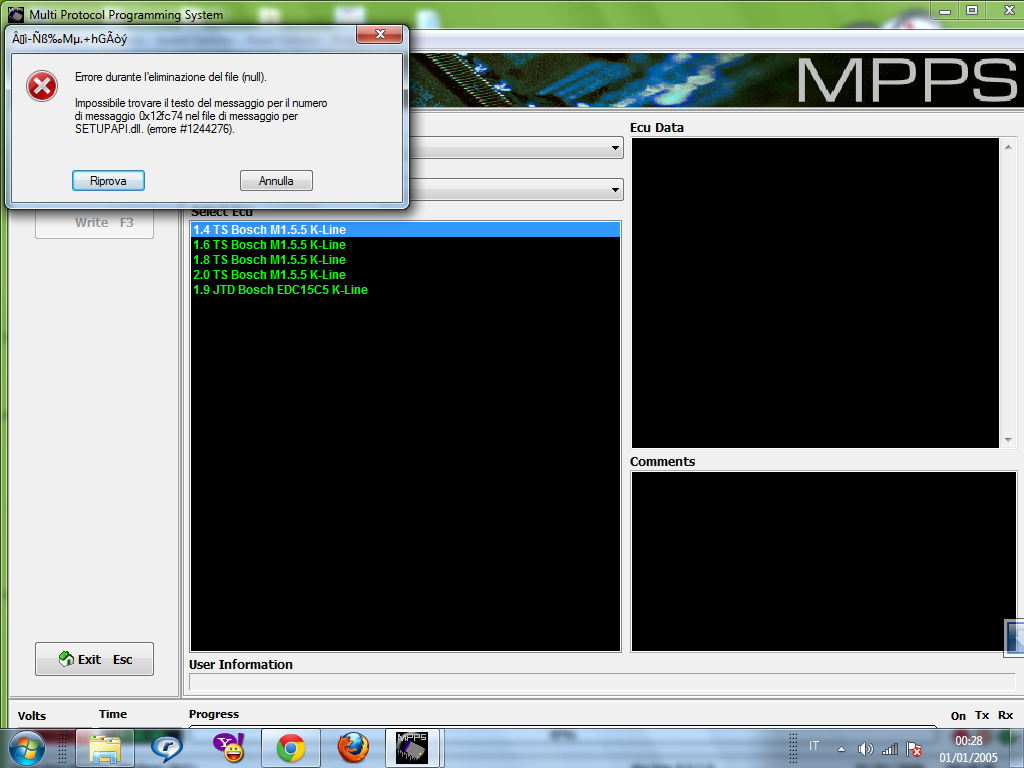
Task: Click the red error icon in dialog
Action: 42,86
